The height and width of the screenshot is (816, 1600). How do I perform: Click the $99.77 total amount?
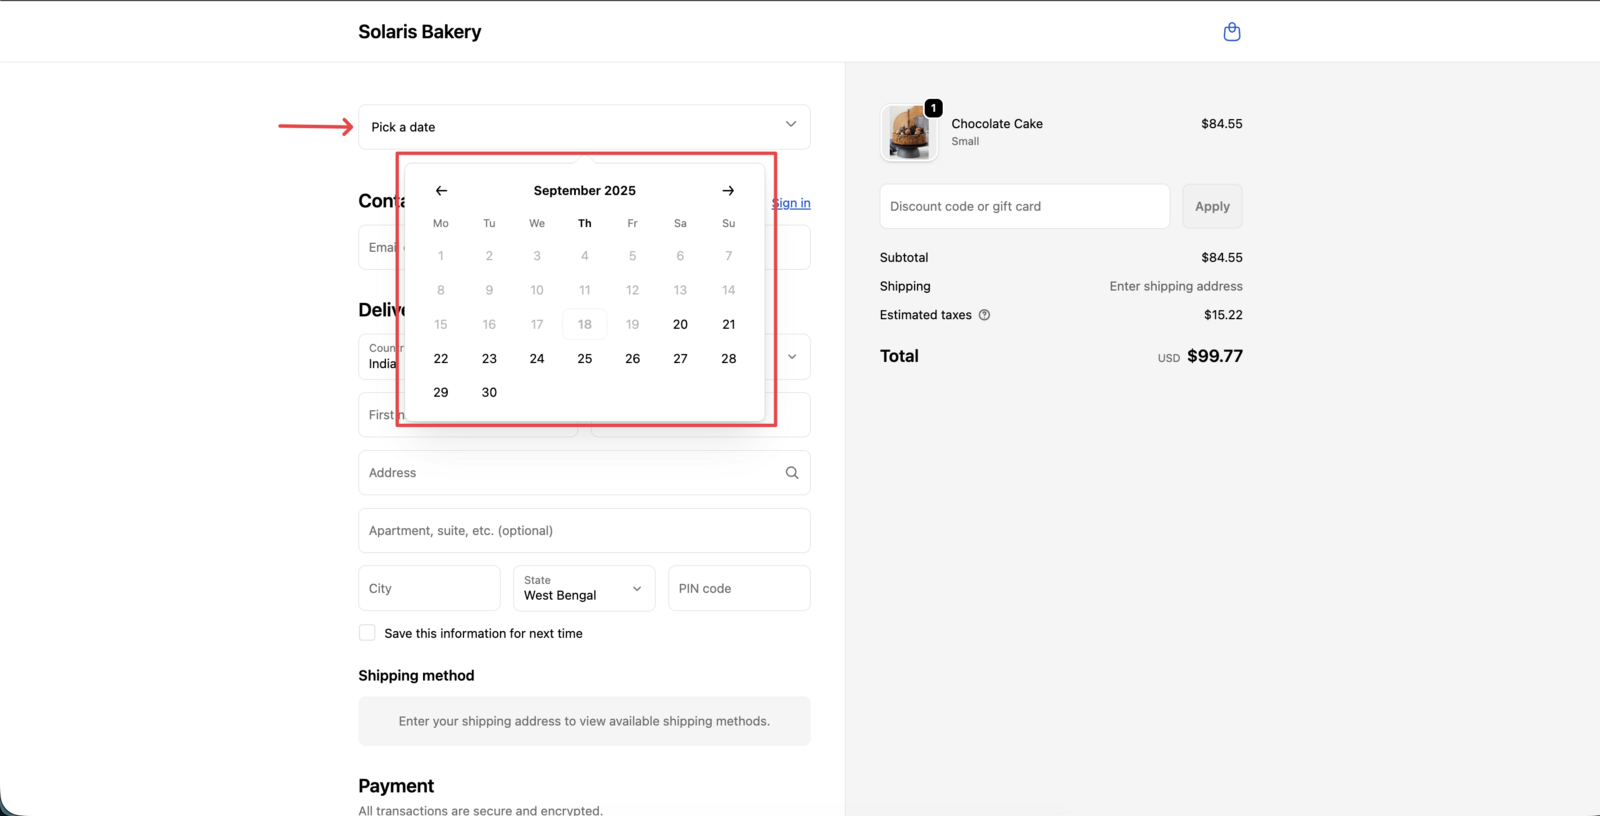[1215, 356]
